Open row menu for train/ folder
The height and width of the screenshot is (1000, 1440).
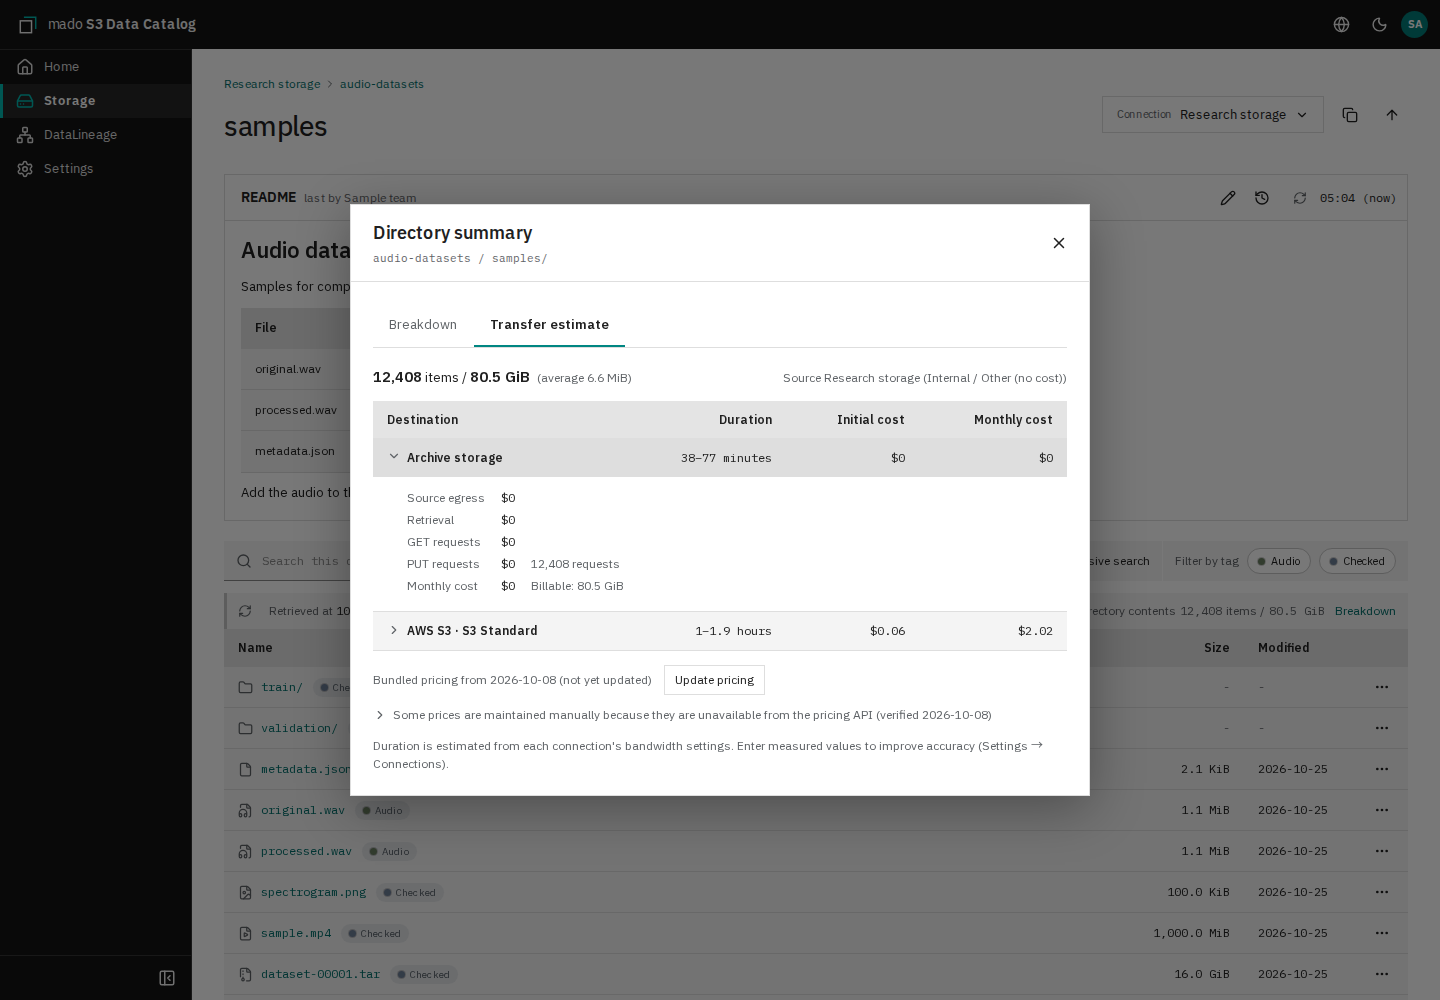[x=1382, y=687]
